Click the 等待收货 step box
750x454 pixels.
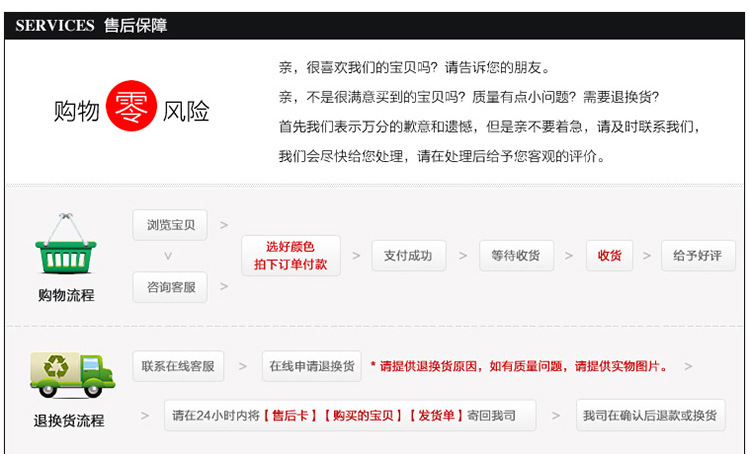coord(516,255)
